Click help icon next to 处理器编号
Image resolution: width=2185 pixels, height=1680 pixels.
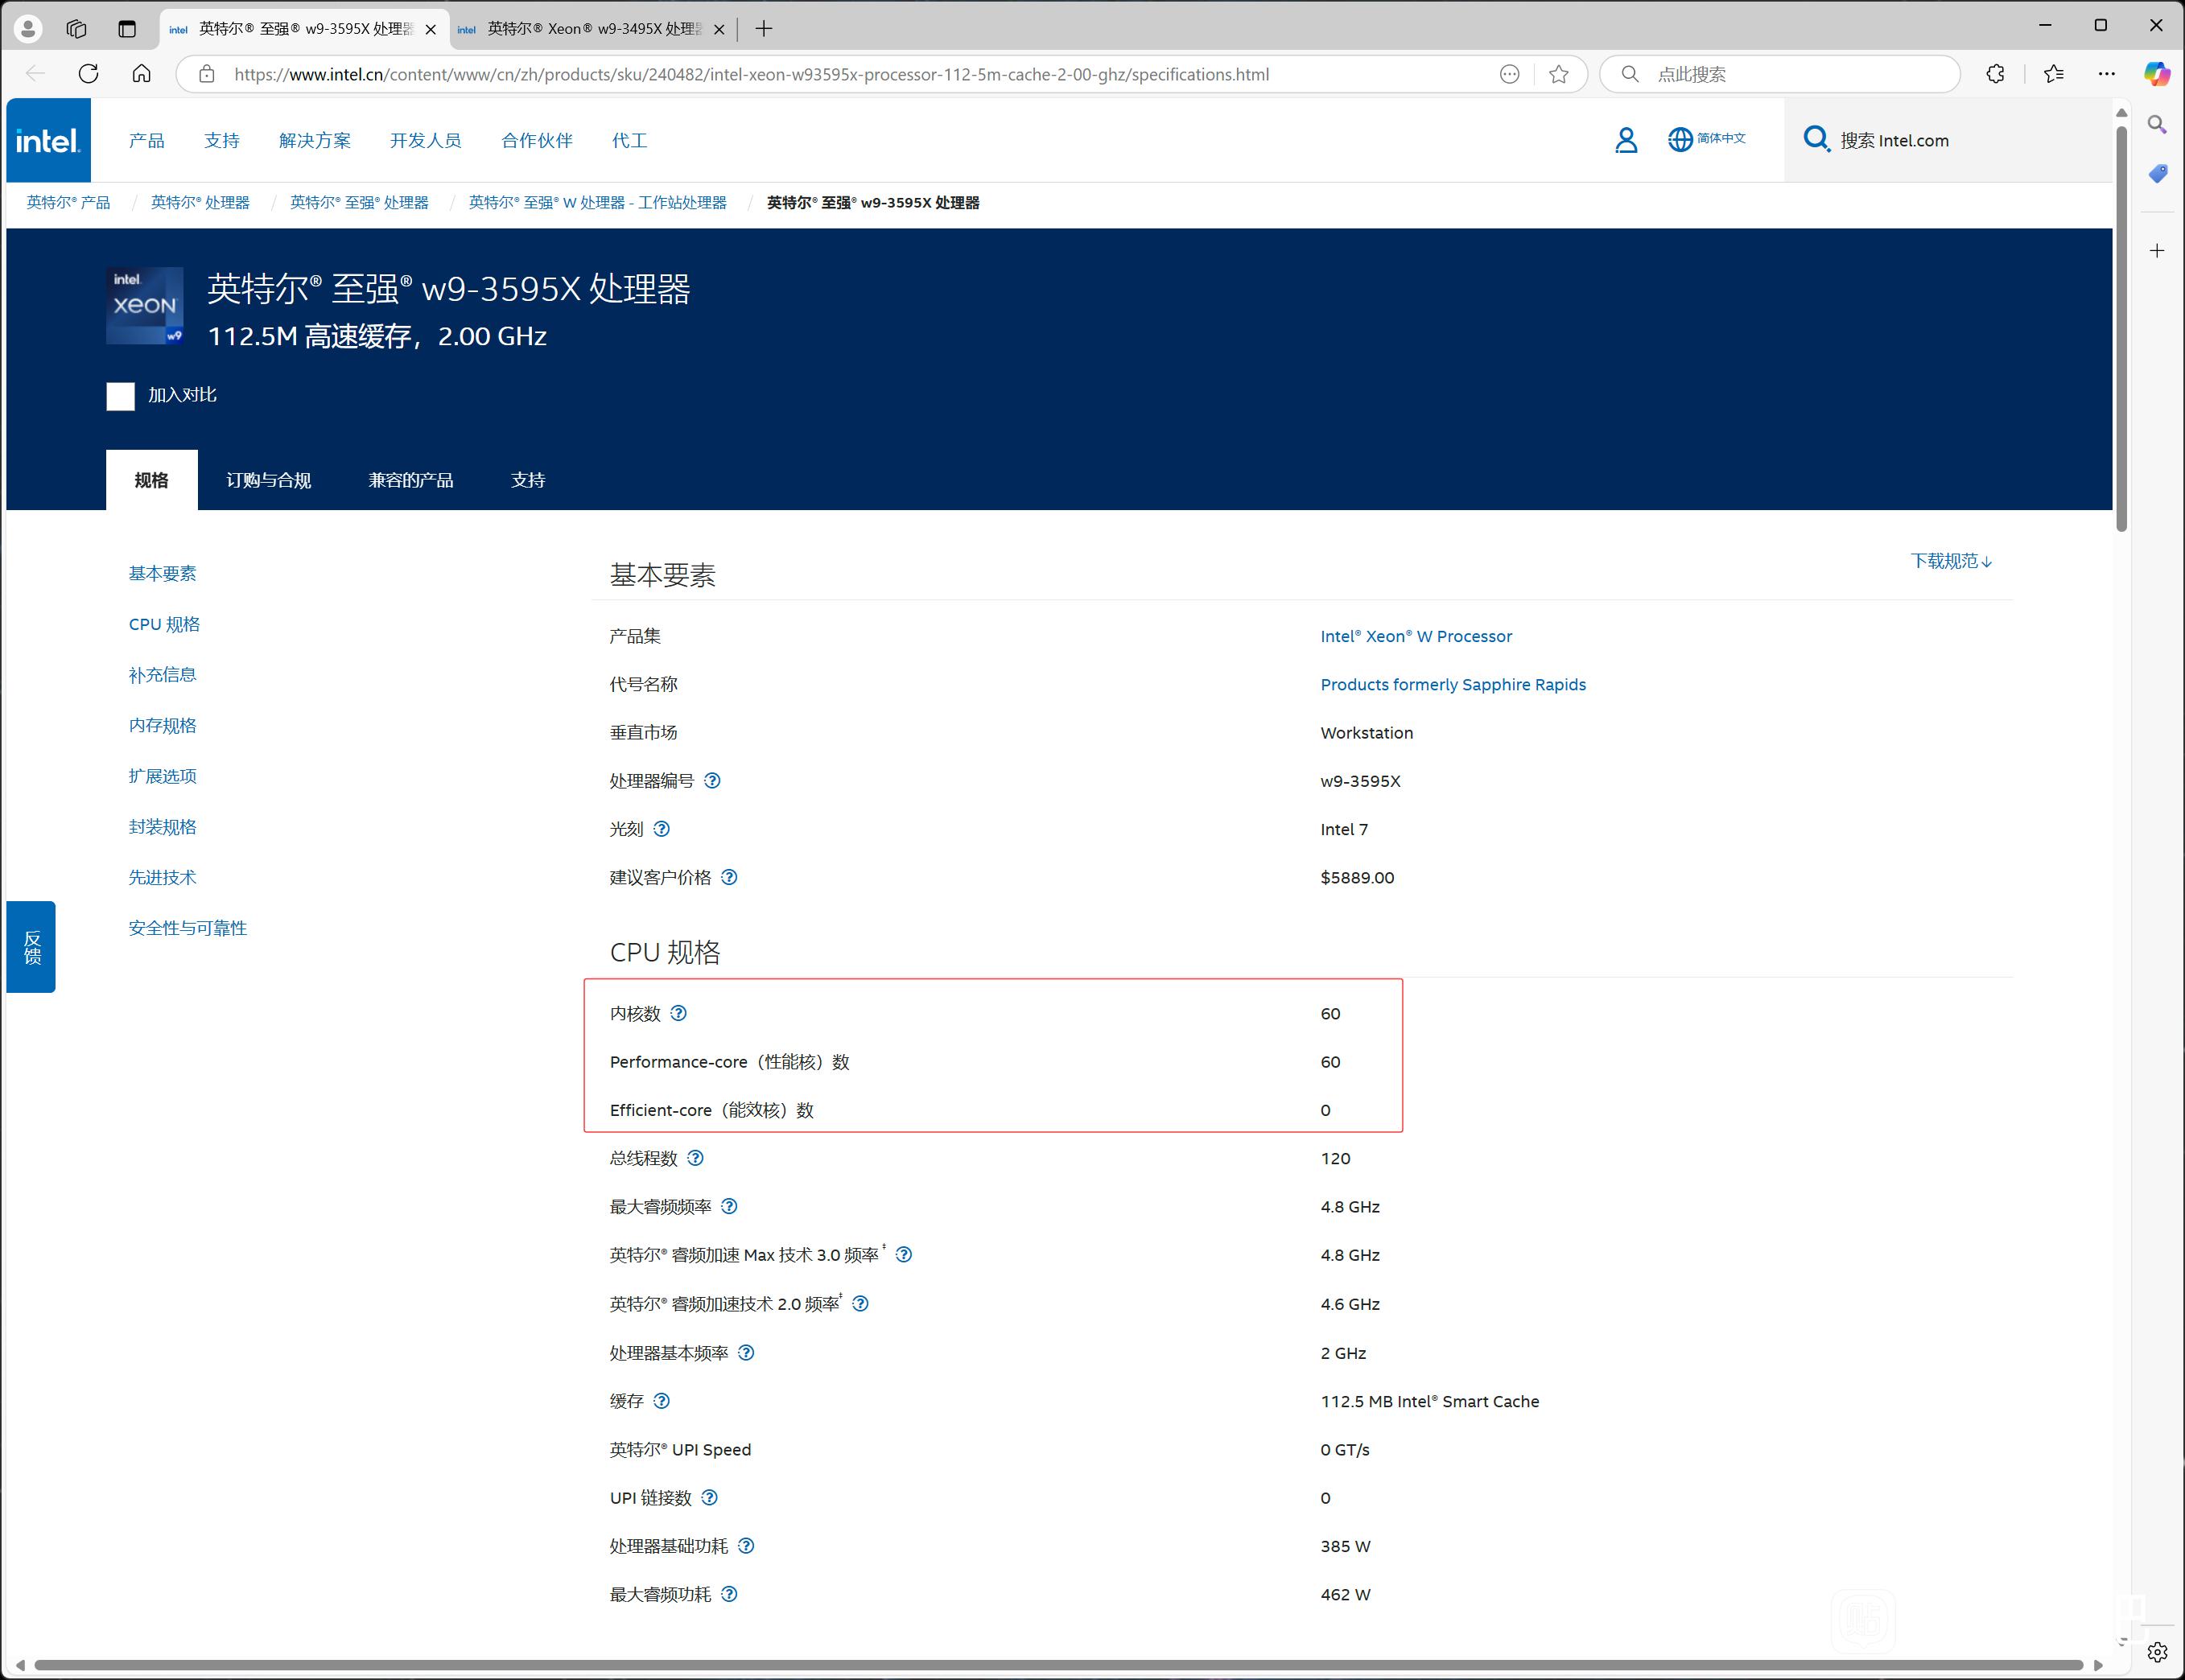(x=712, y=781)
